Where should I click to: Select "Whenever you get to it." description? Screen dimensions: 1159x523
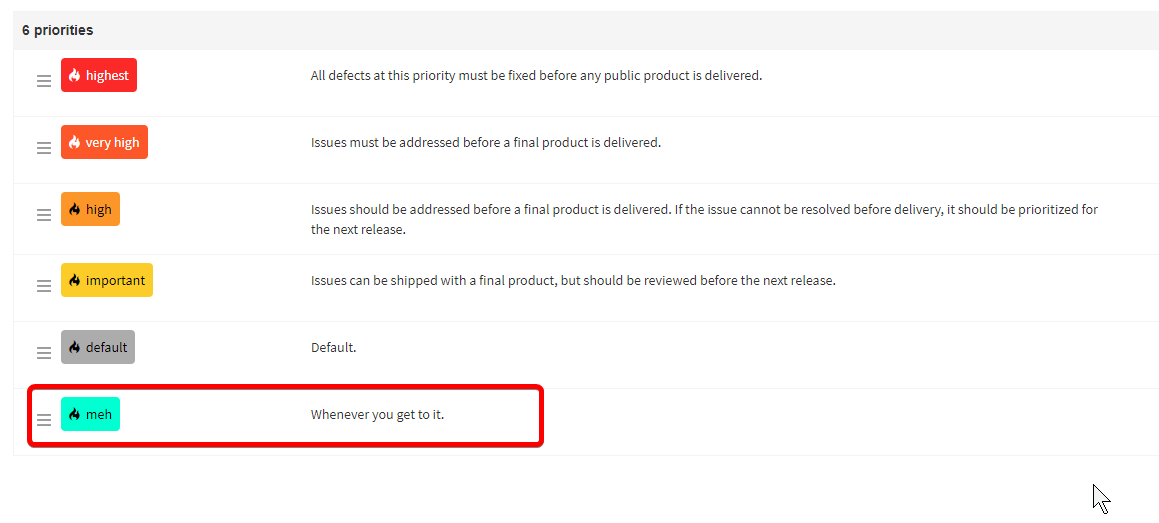(377, 414)
